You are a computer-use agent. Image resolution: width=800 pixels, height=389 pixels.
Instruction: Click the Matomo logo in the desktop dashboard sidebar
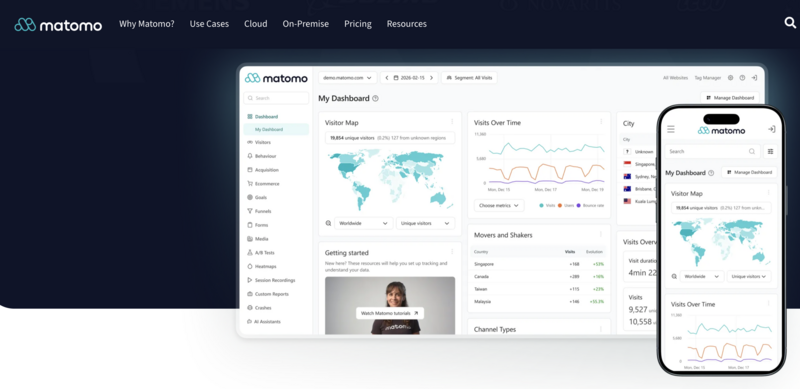276,78
